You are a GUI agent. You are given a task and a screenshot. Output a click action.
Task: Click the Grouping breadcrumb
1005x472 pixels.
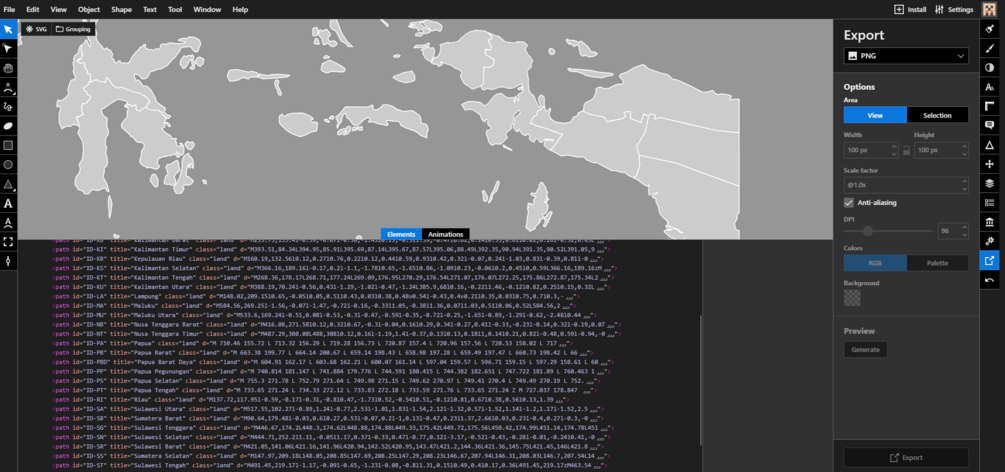pos(72,29)
